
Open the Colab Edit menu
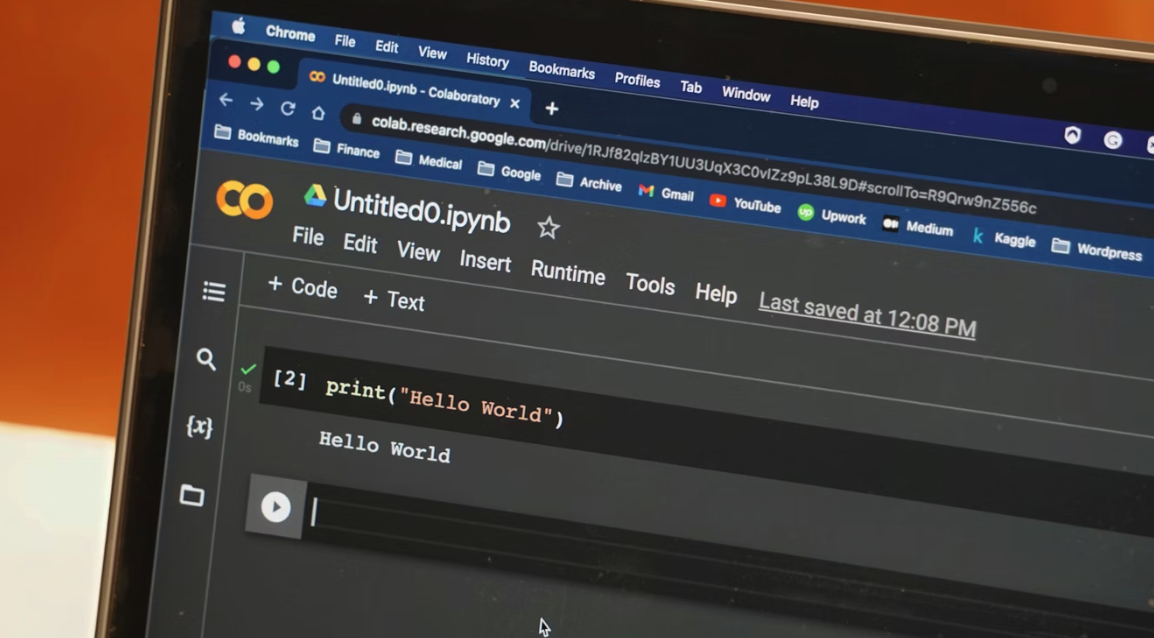tap(360, 244)
